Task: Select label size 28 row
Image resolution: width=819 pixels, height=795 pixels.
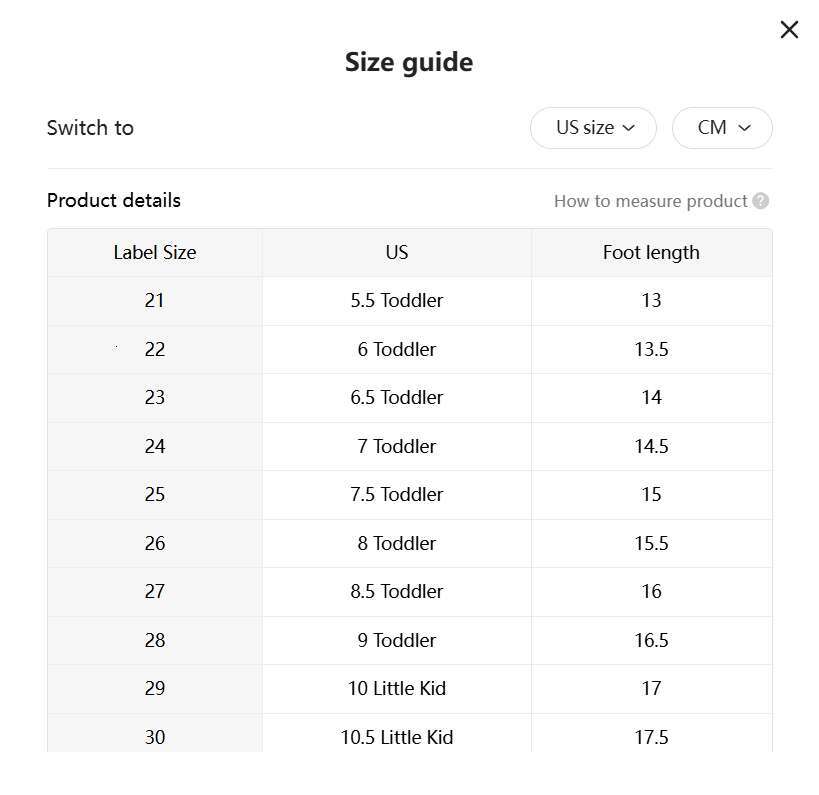Action: [410, 640]
